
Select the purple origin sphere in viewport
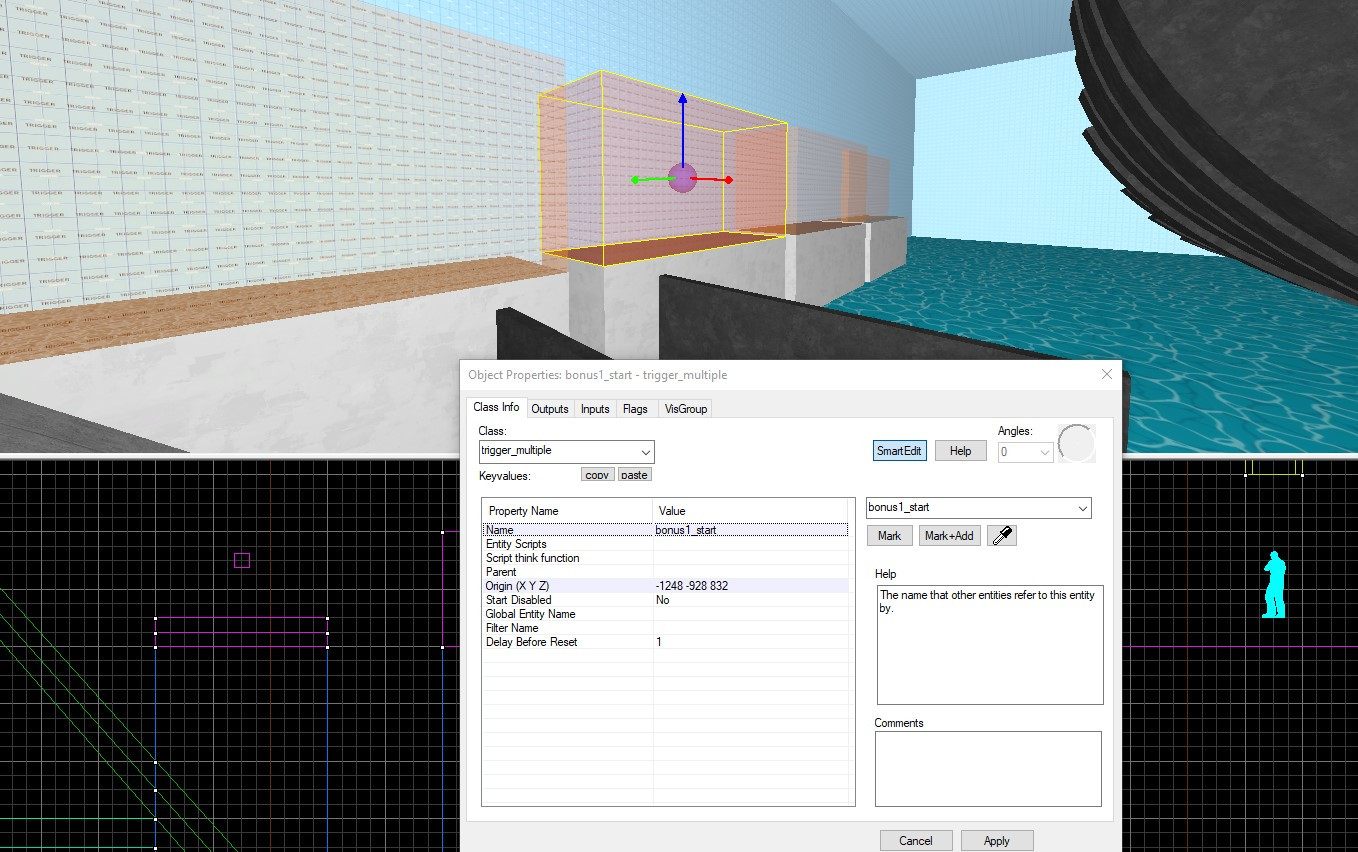click(682, 178)
